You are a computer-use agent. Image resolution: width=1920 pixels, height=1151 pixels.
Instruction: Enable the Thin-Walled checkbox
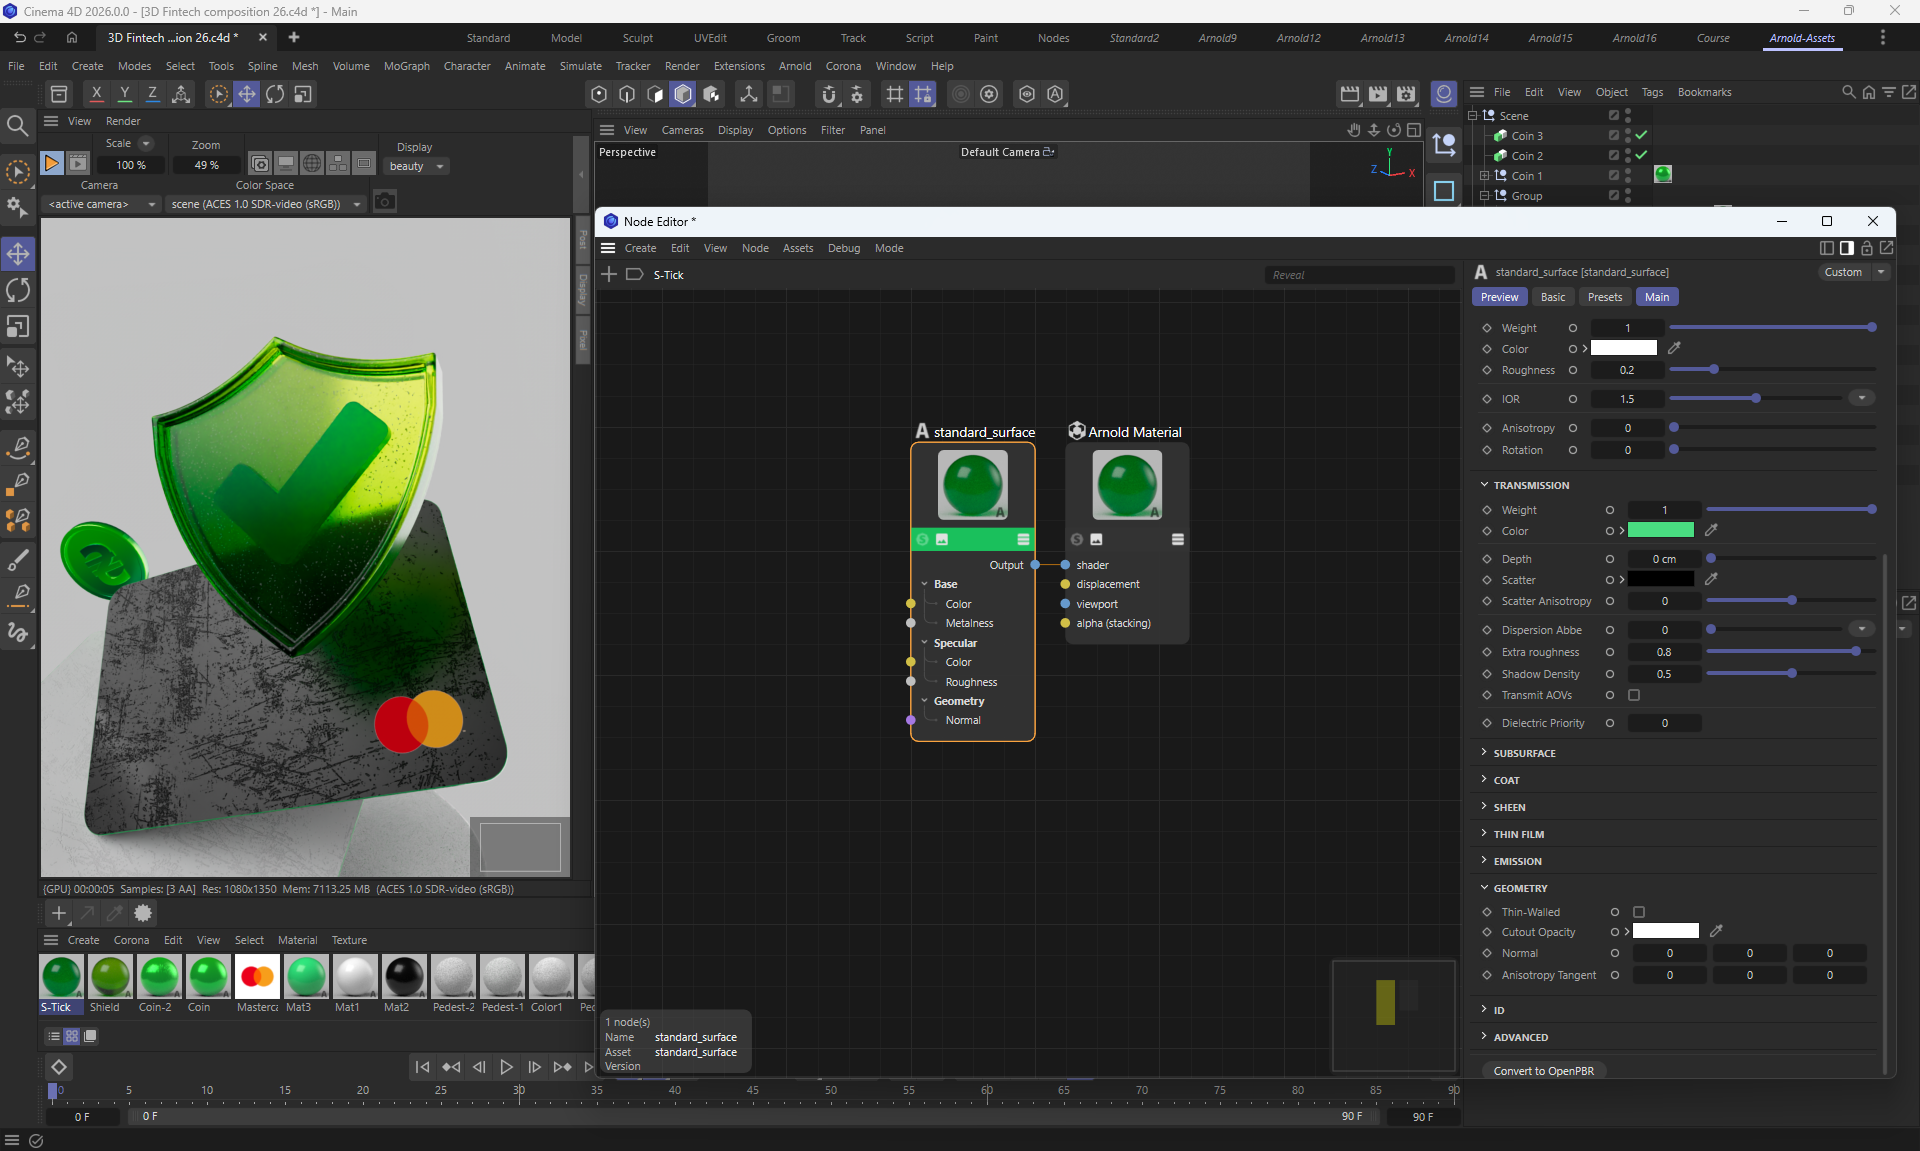[1639, 912]
